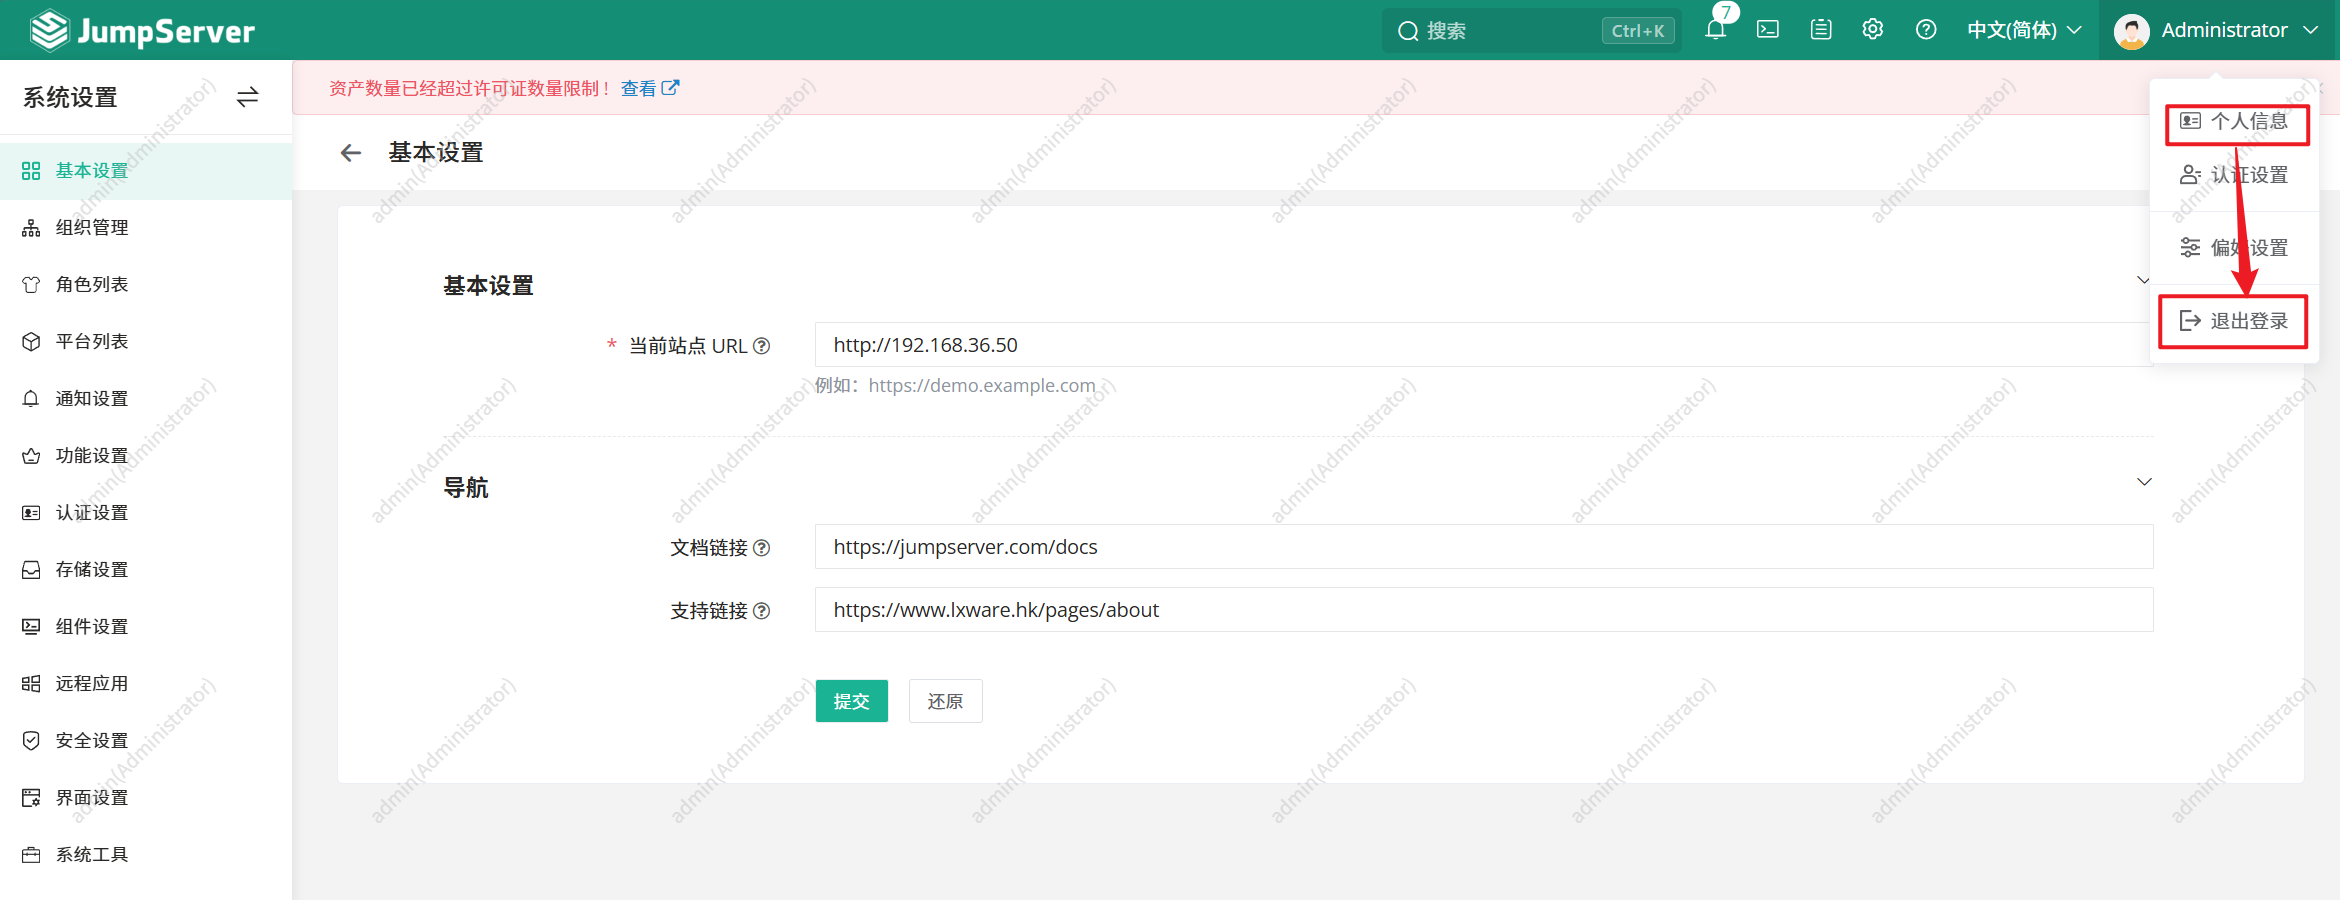Click the 组织管理 hierarchy icon in sidebar
The image size is (2340, 900).
(31, 228)
